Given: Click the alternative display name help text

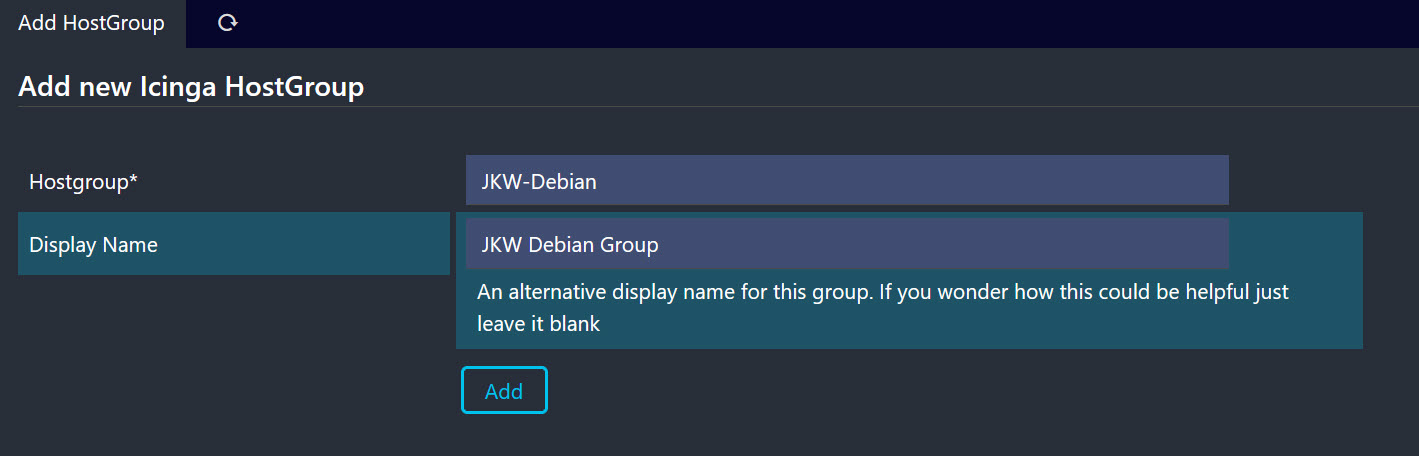Looking at the screenshot, I should (x=882, y=293).
